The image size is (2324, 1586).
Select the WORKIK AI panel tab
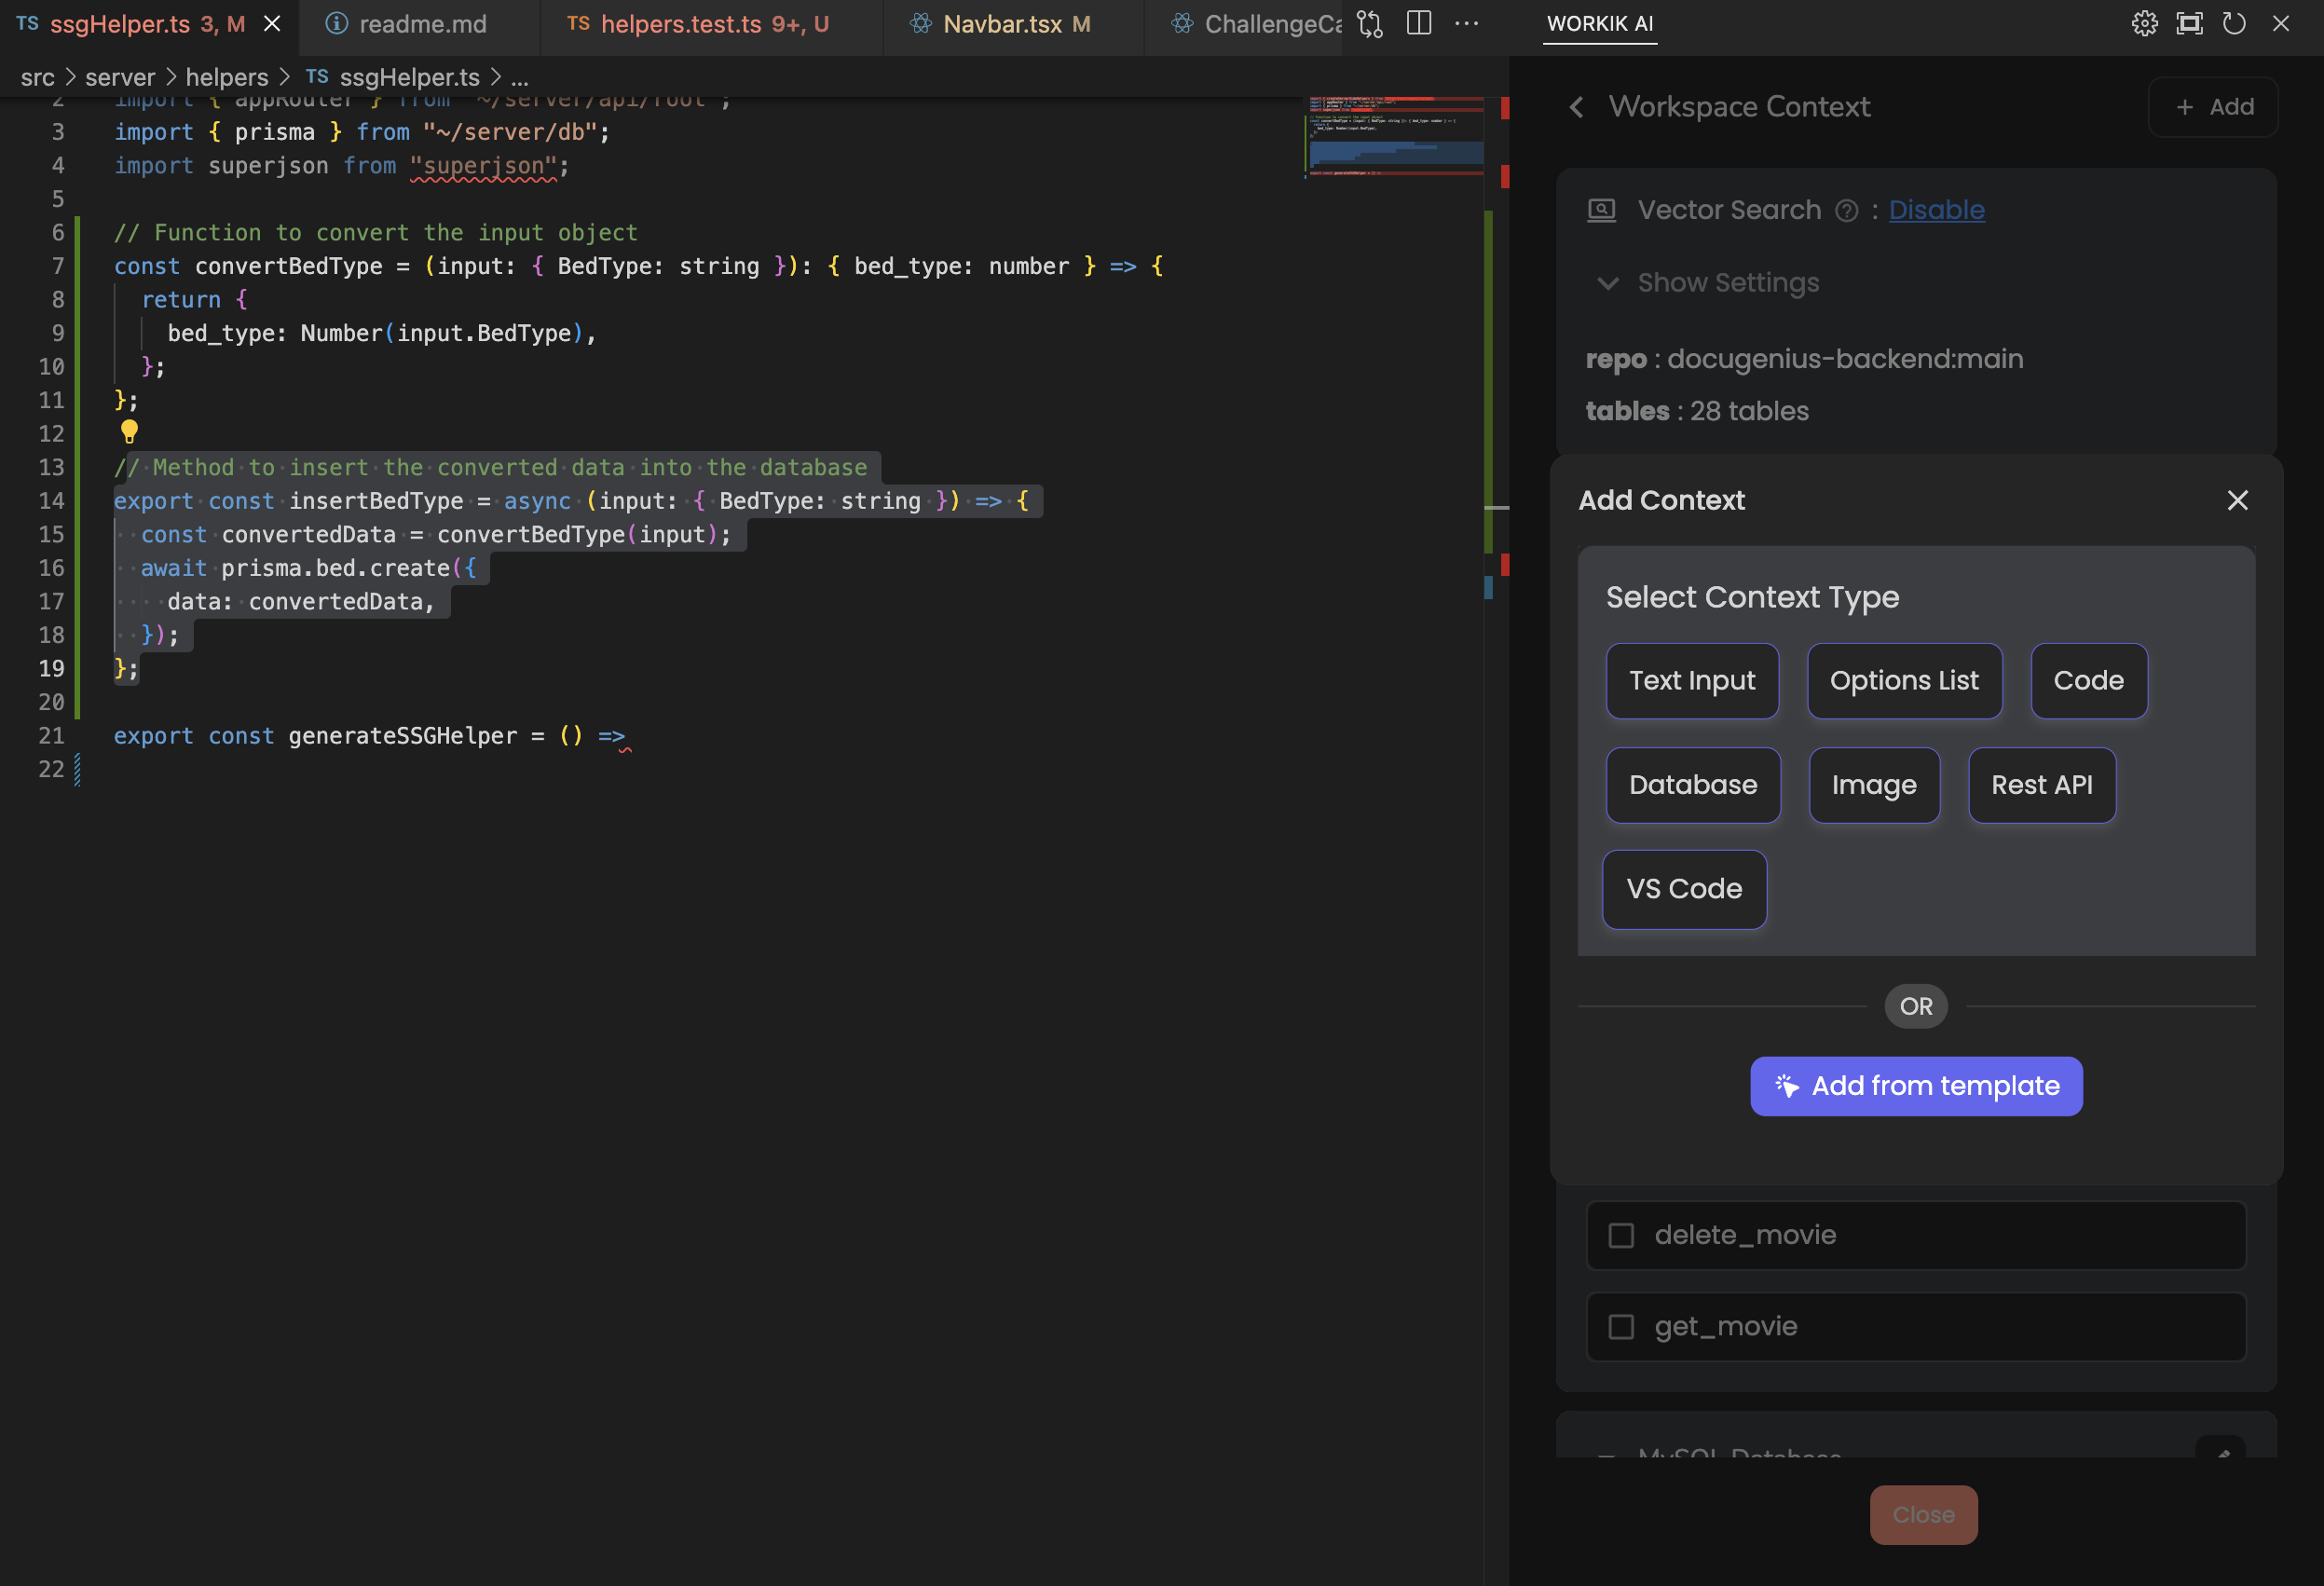(x=1600, y=24)
